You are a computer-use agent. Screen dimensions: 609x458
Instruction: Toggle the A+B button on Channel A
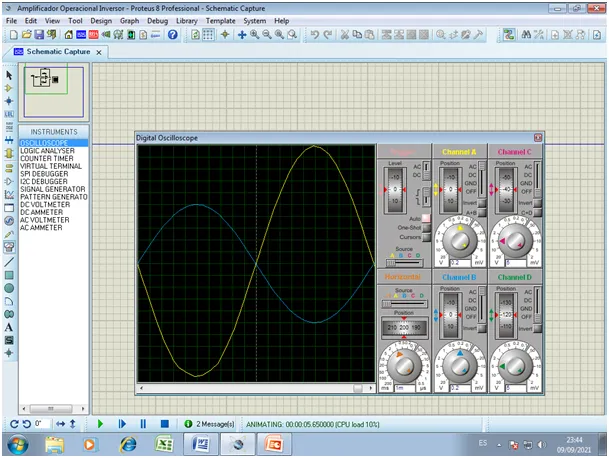482,212
